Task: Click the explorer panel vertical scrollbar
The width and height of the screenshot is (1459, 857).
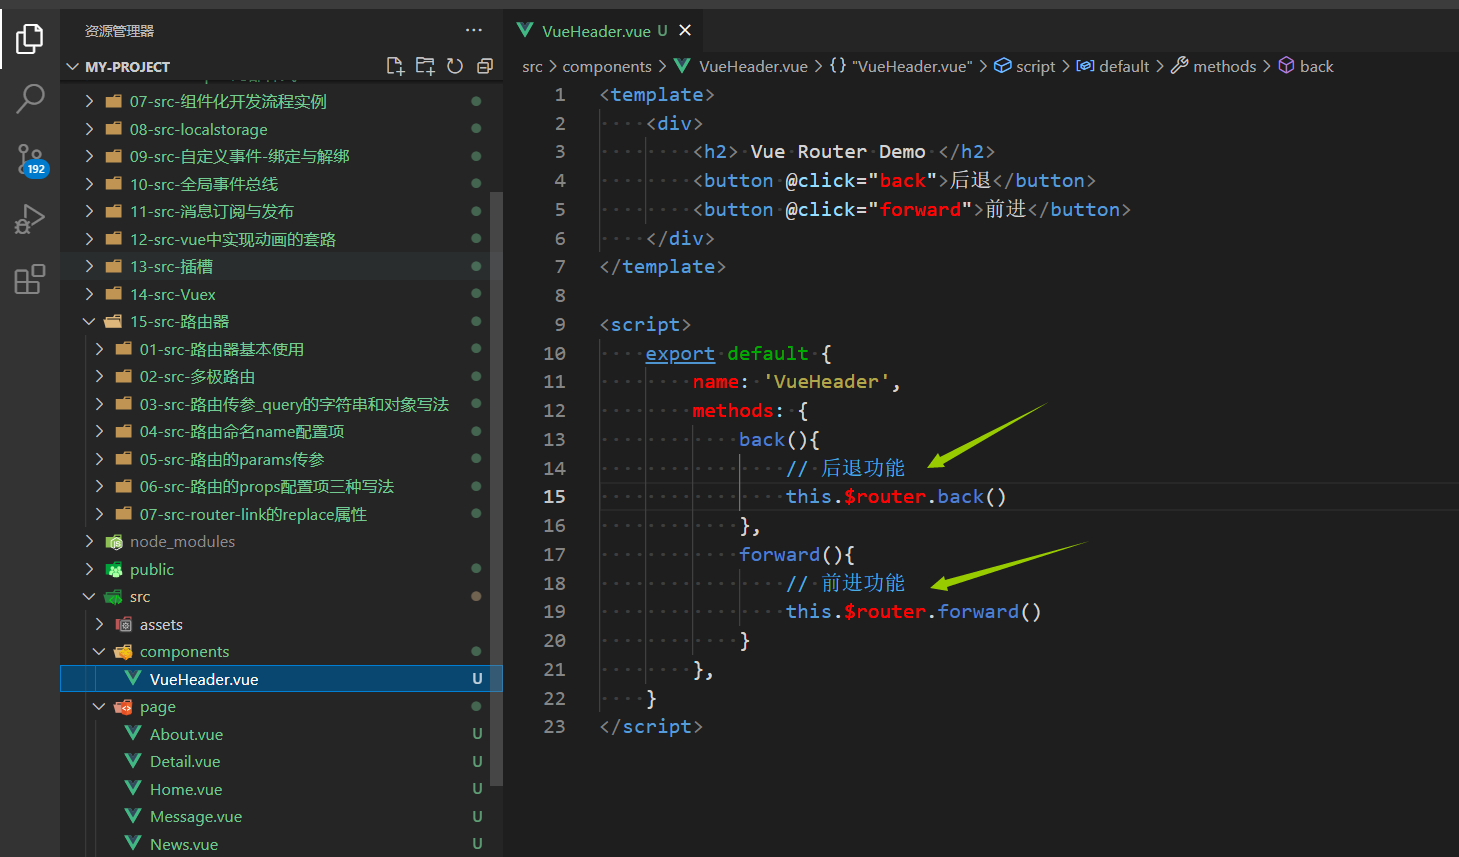Action: click(x=496, y=488)
